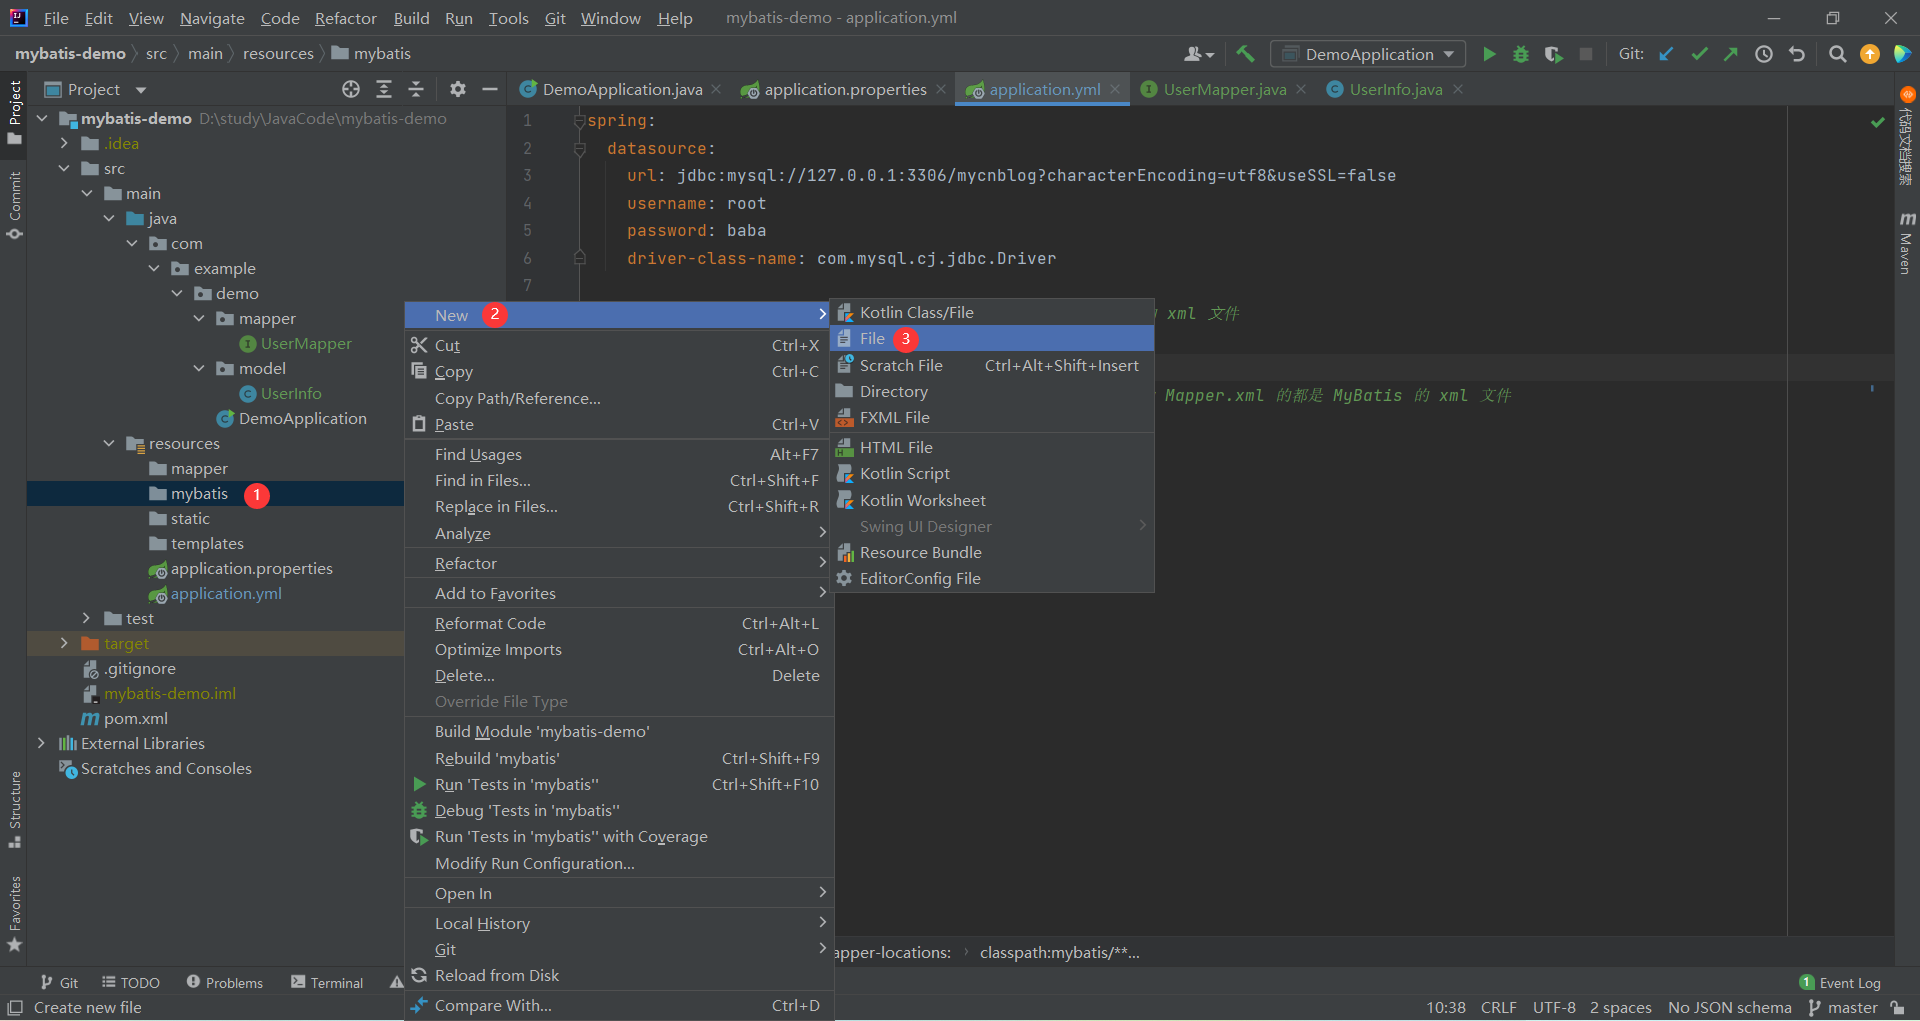Viewport: 1920px width, 1021px height.
Task: Start Debug with the bug icon
Action: coord(1521,54)
